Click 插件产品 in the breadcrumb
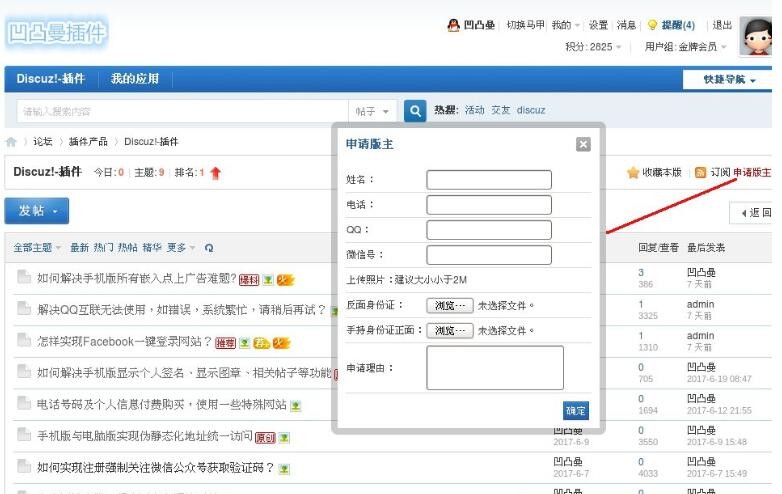Image resolution: width=782 pixels, height=494 pixels. click(88, 142)
